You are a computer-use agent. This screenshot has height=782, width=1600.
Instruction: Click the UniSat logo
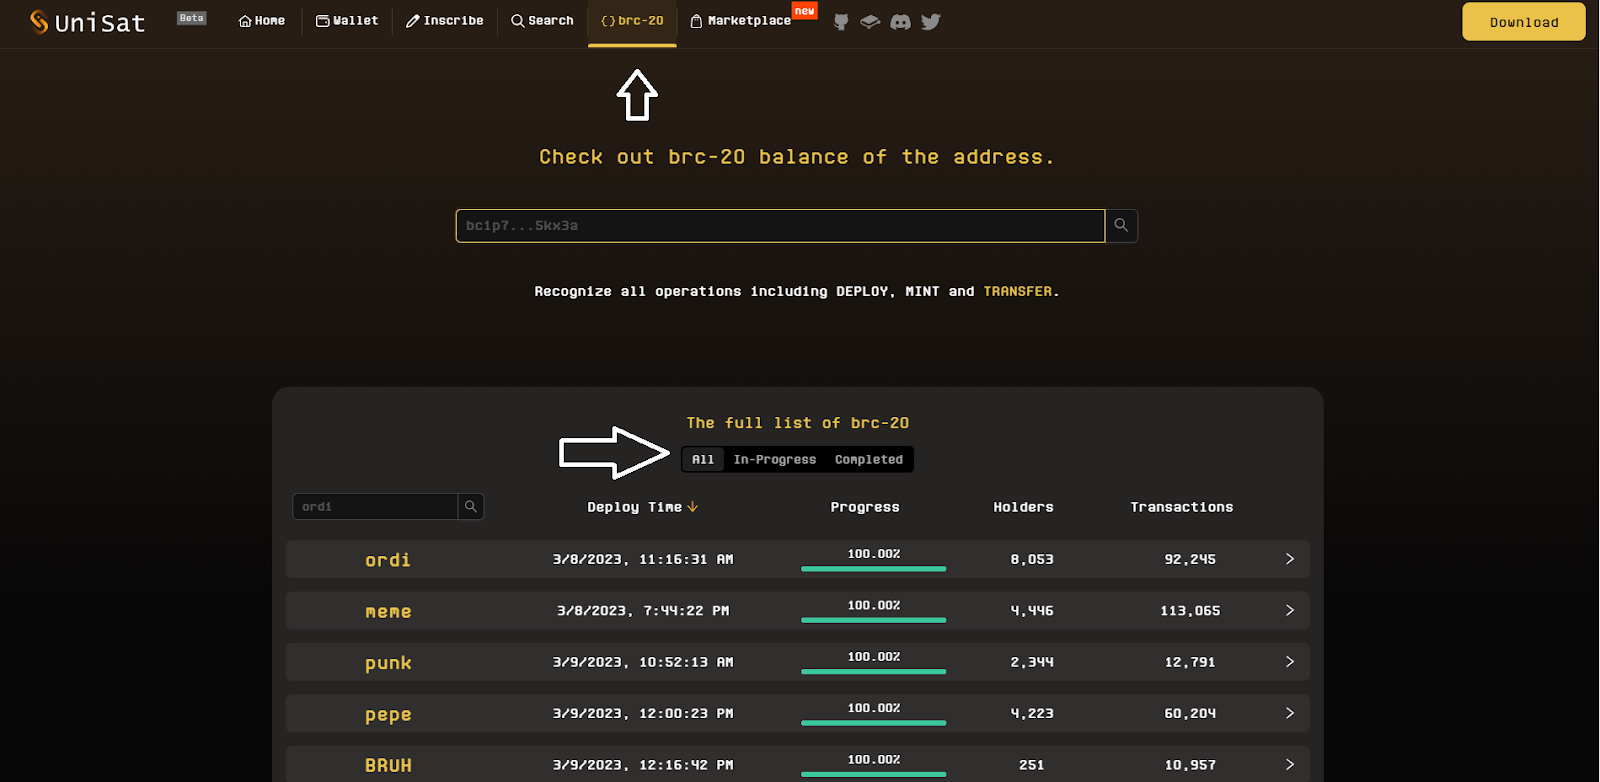87,22
